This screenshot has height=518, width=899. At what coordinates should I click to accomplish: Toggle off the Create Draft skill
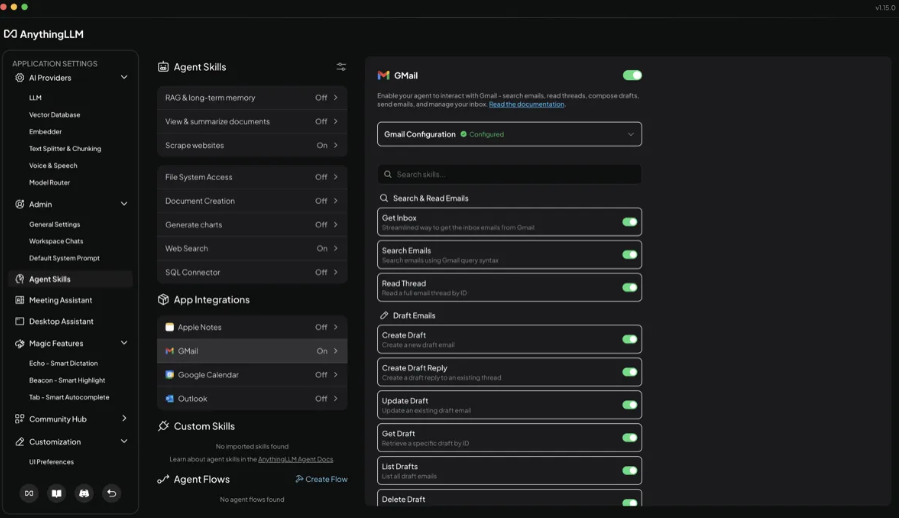(630, 339)
